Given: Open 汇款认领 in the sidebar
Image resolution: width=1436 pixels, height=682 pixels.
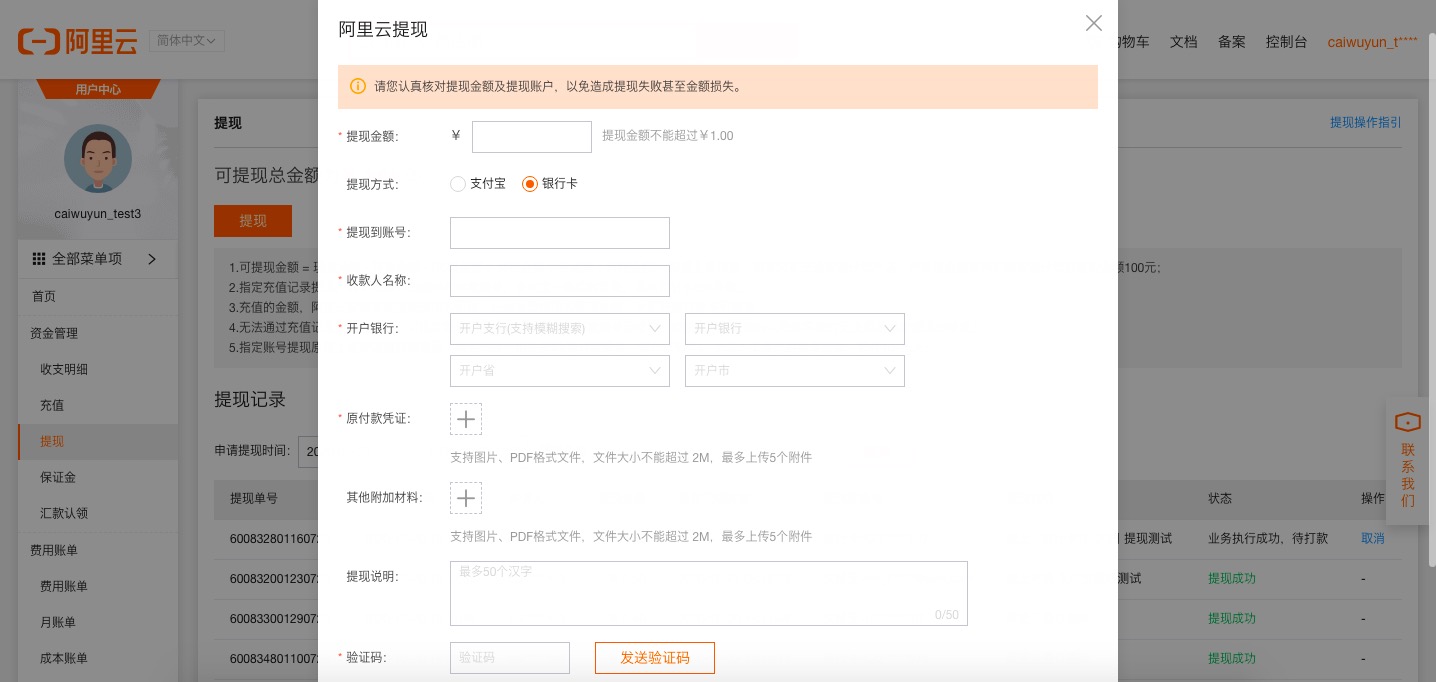Looking at the screenshot, I should [x=64, y=513].
